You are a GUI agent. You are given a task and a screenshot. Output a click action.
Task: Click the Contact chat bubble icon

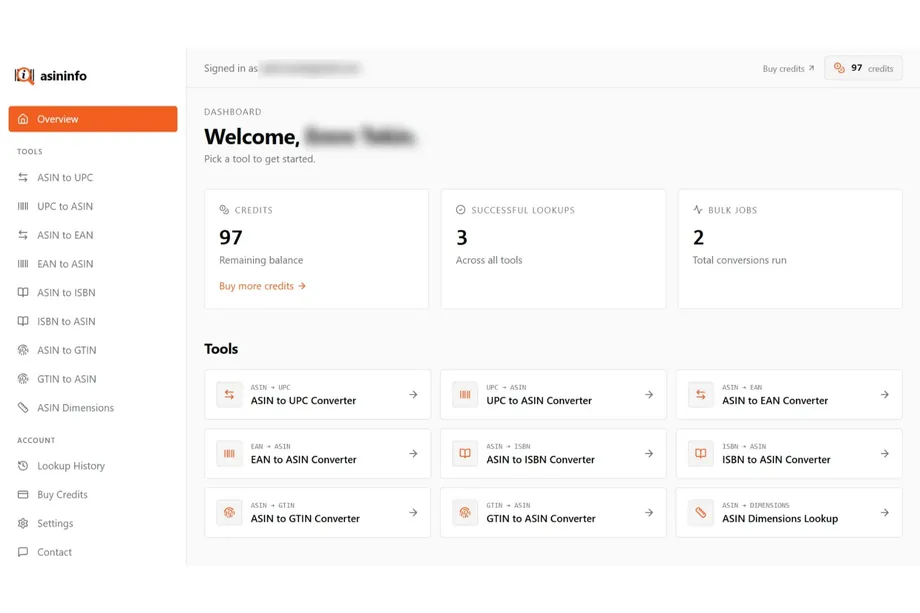click(23, 552)
